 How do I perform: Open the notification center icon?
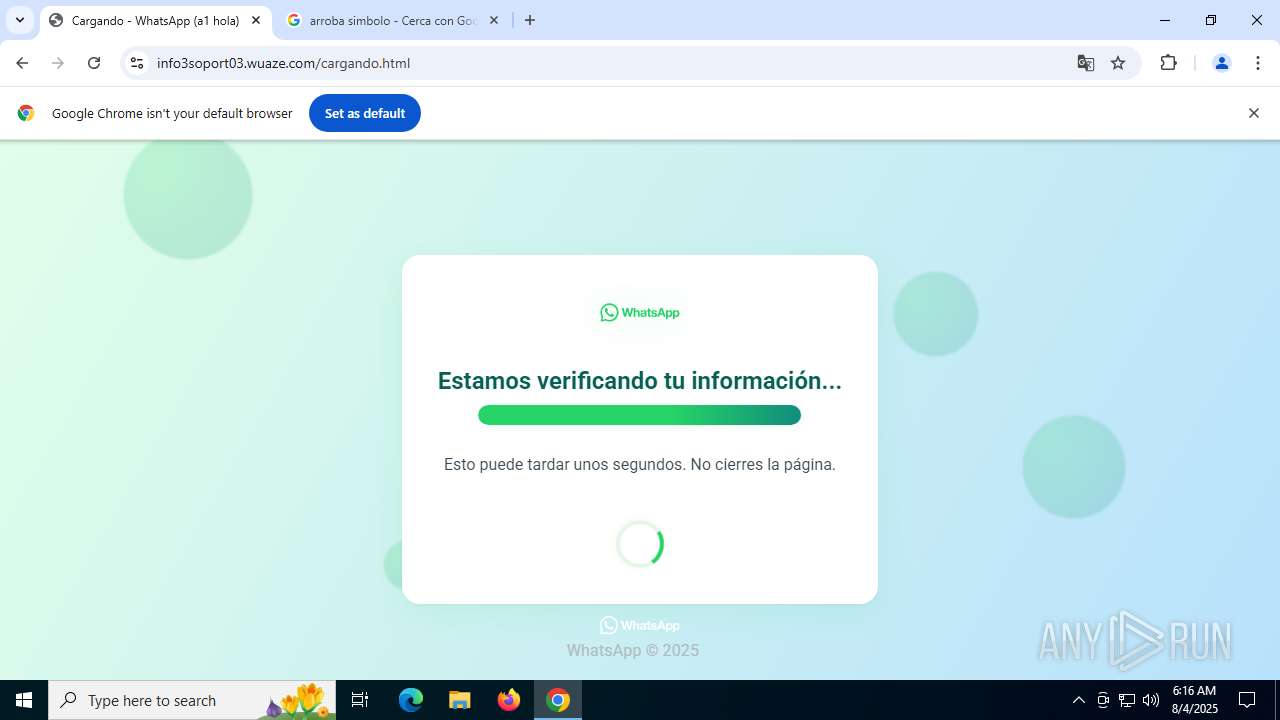tap(1247, 700)
